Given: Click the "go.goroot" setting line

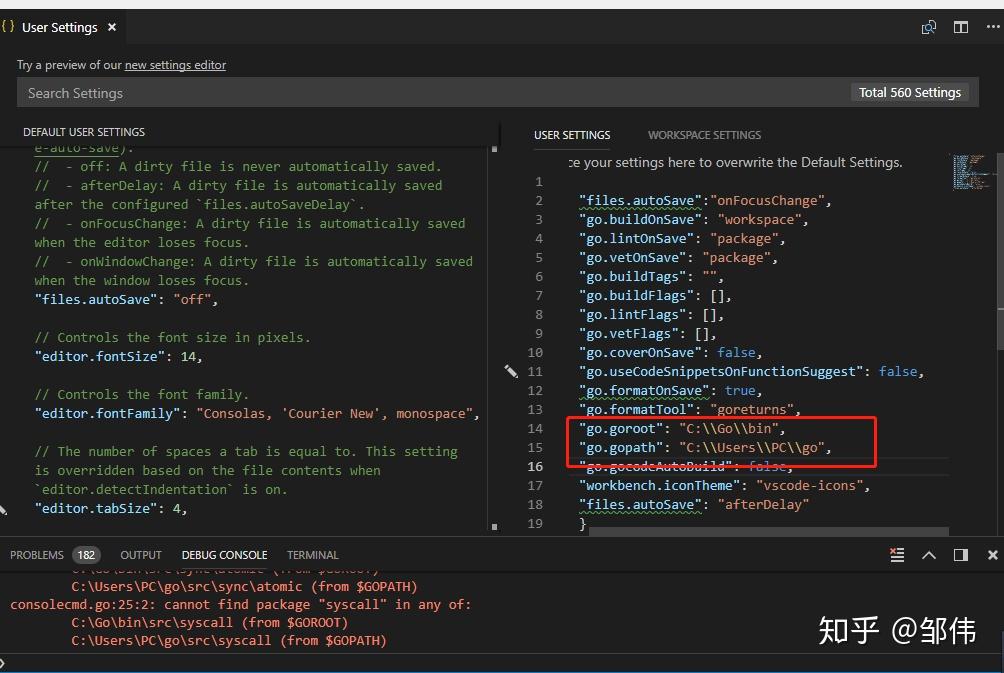Looking at the screenshot, I should click(682, 428).
